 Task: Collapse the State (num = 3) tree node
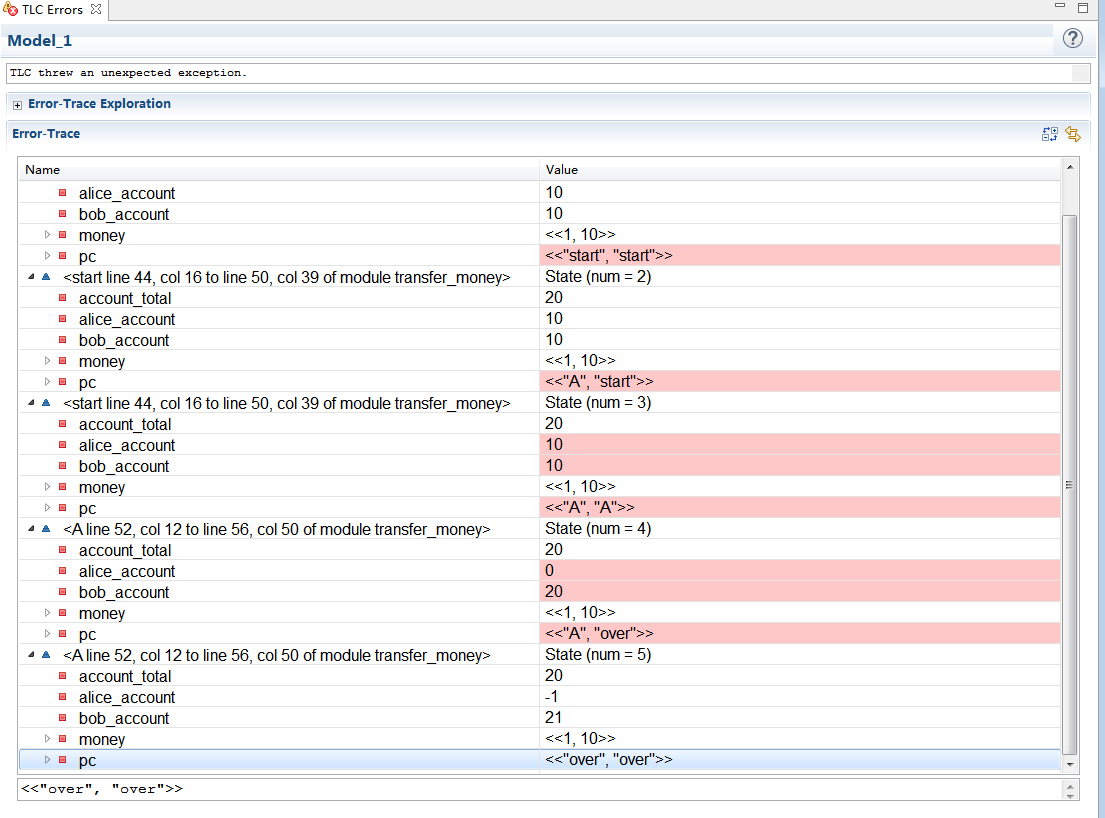pyautogui.click(x=31, y=403)
